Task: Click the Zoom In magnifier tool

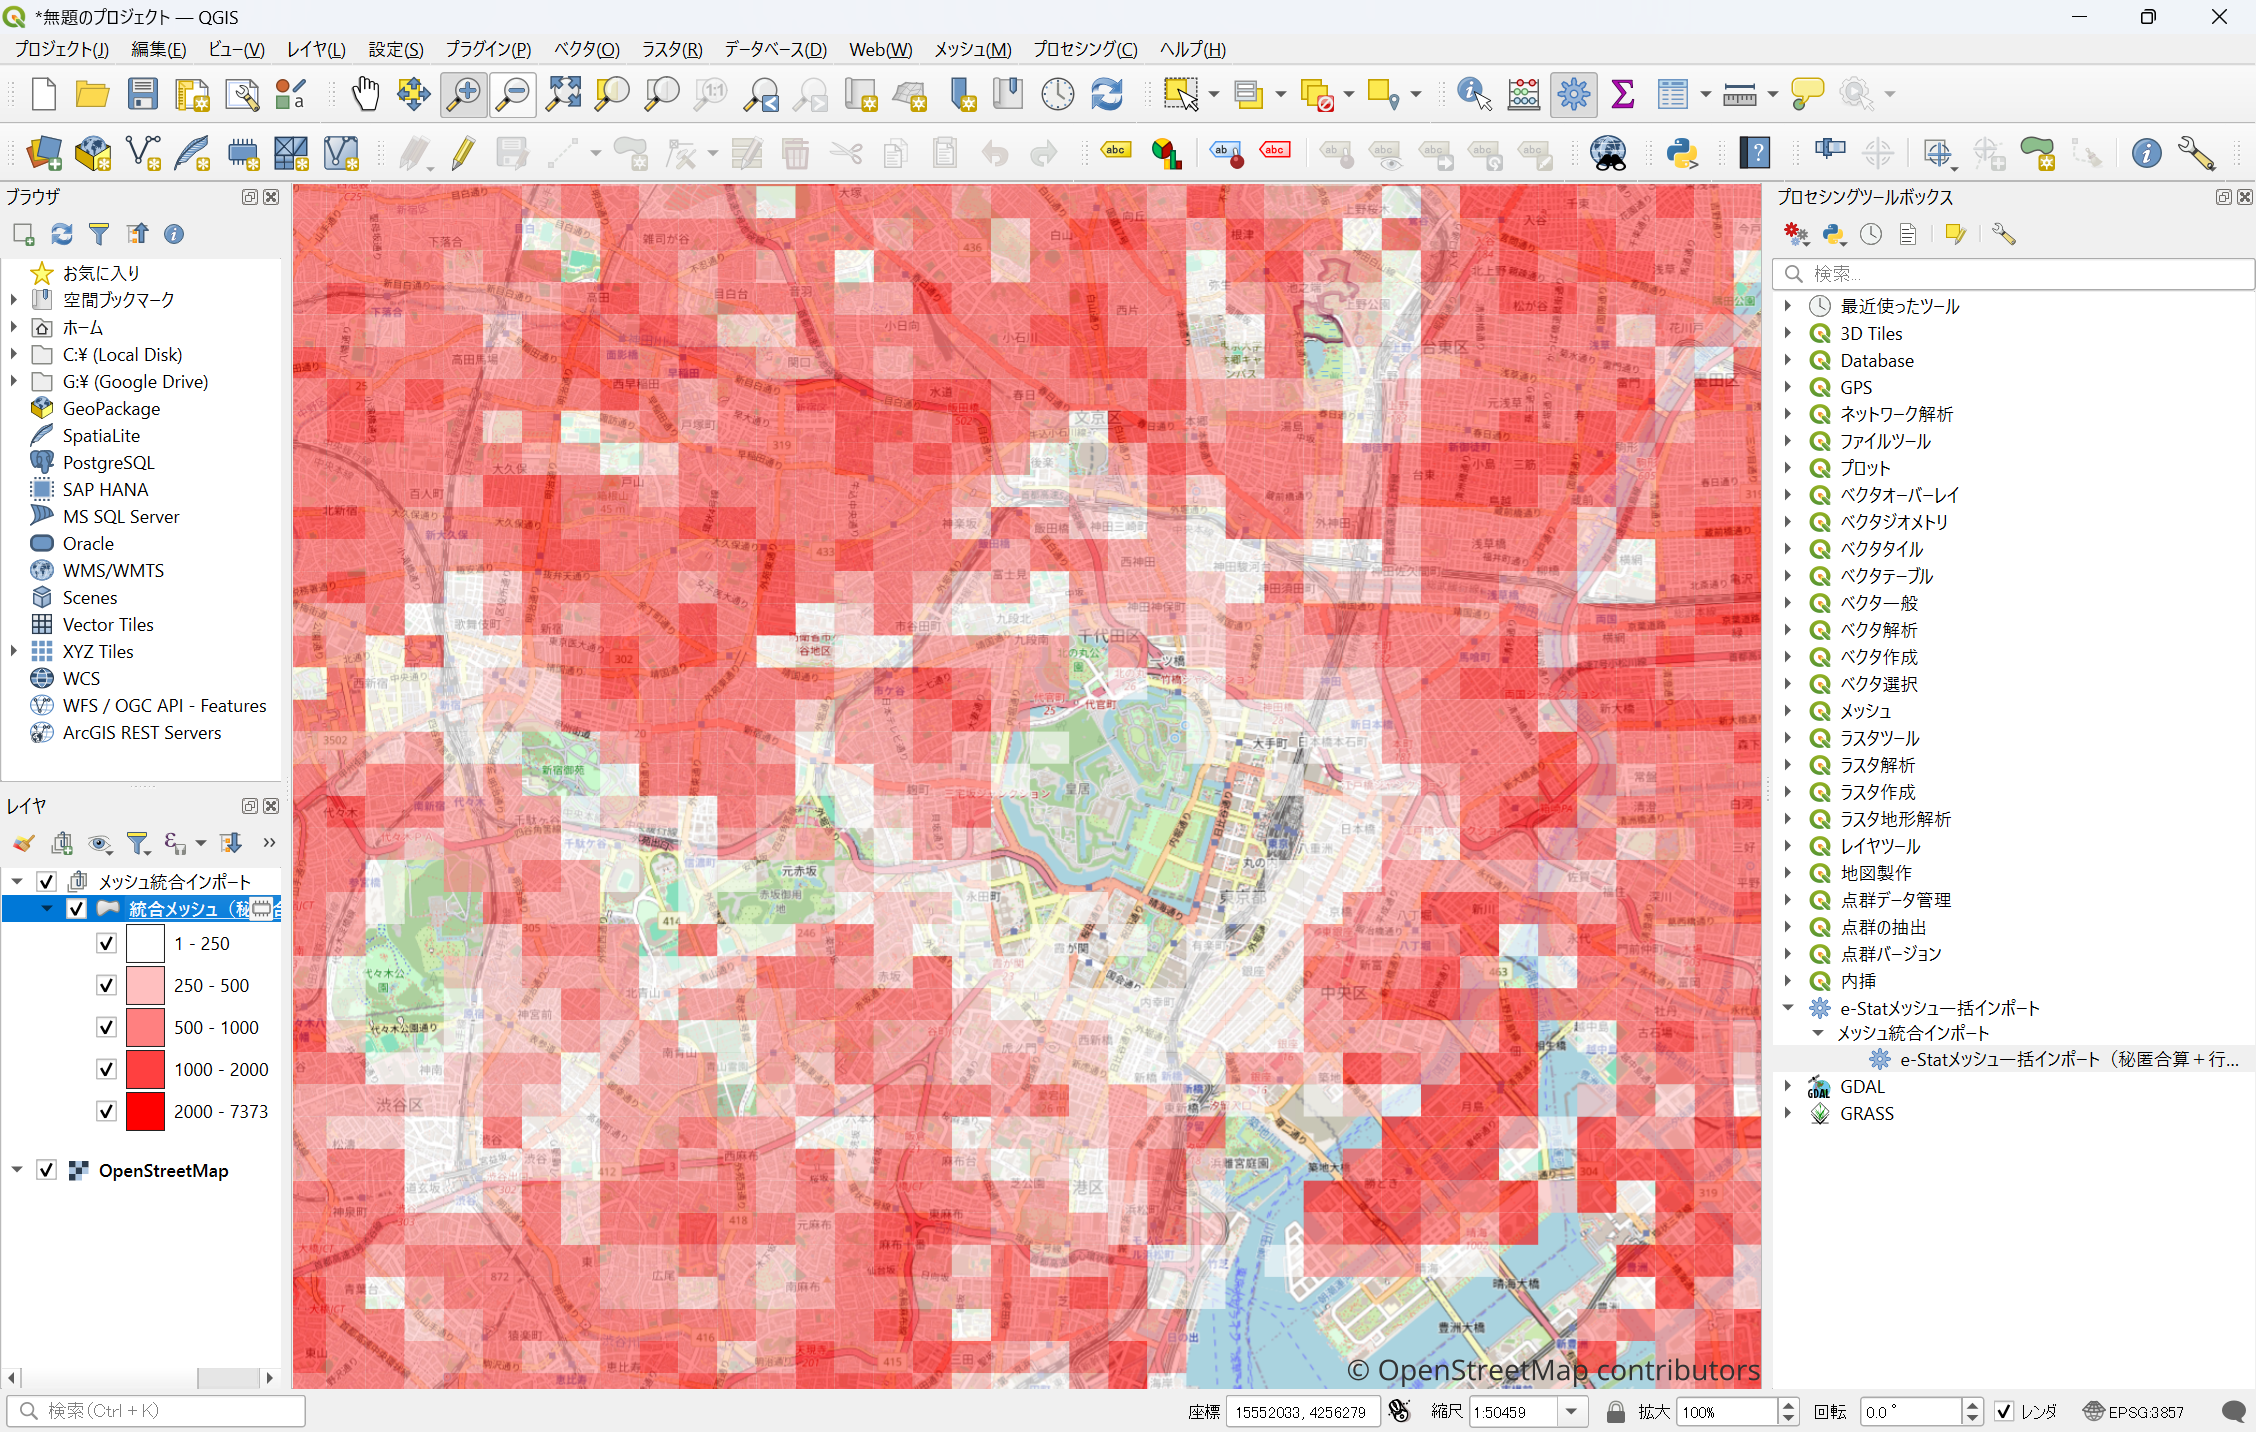Action: point(464,94)
